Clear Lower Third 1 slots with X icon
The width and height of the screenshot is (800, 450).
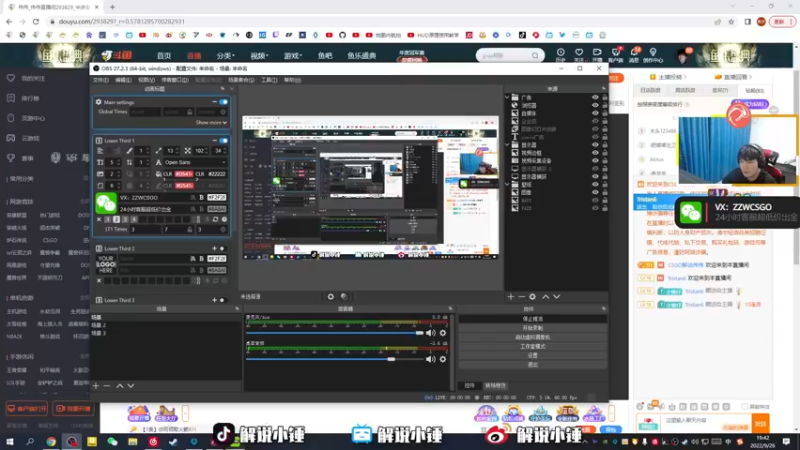(x=99, y=219)
